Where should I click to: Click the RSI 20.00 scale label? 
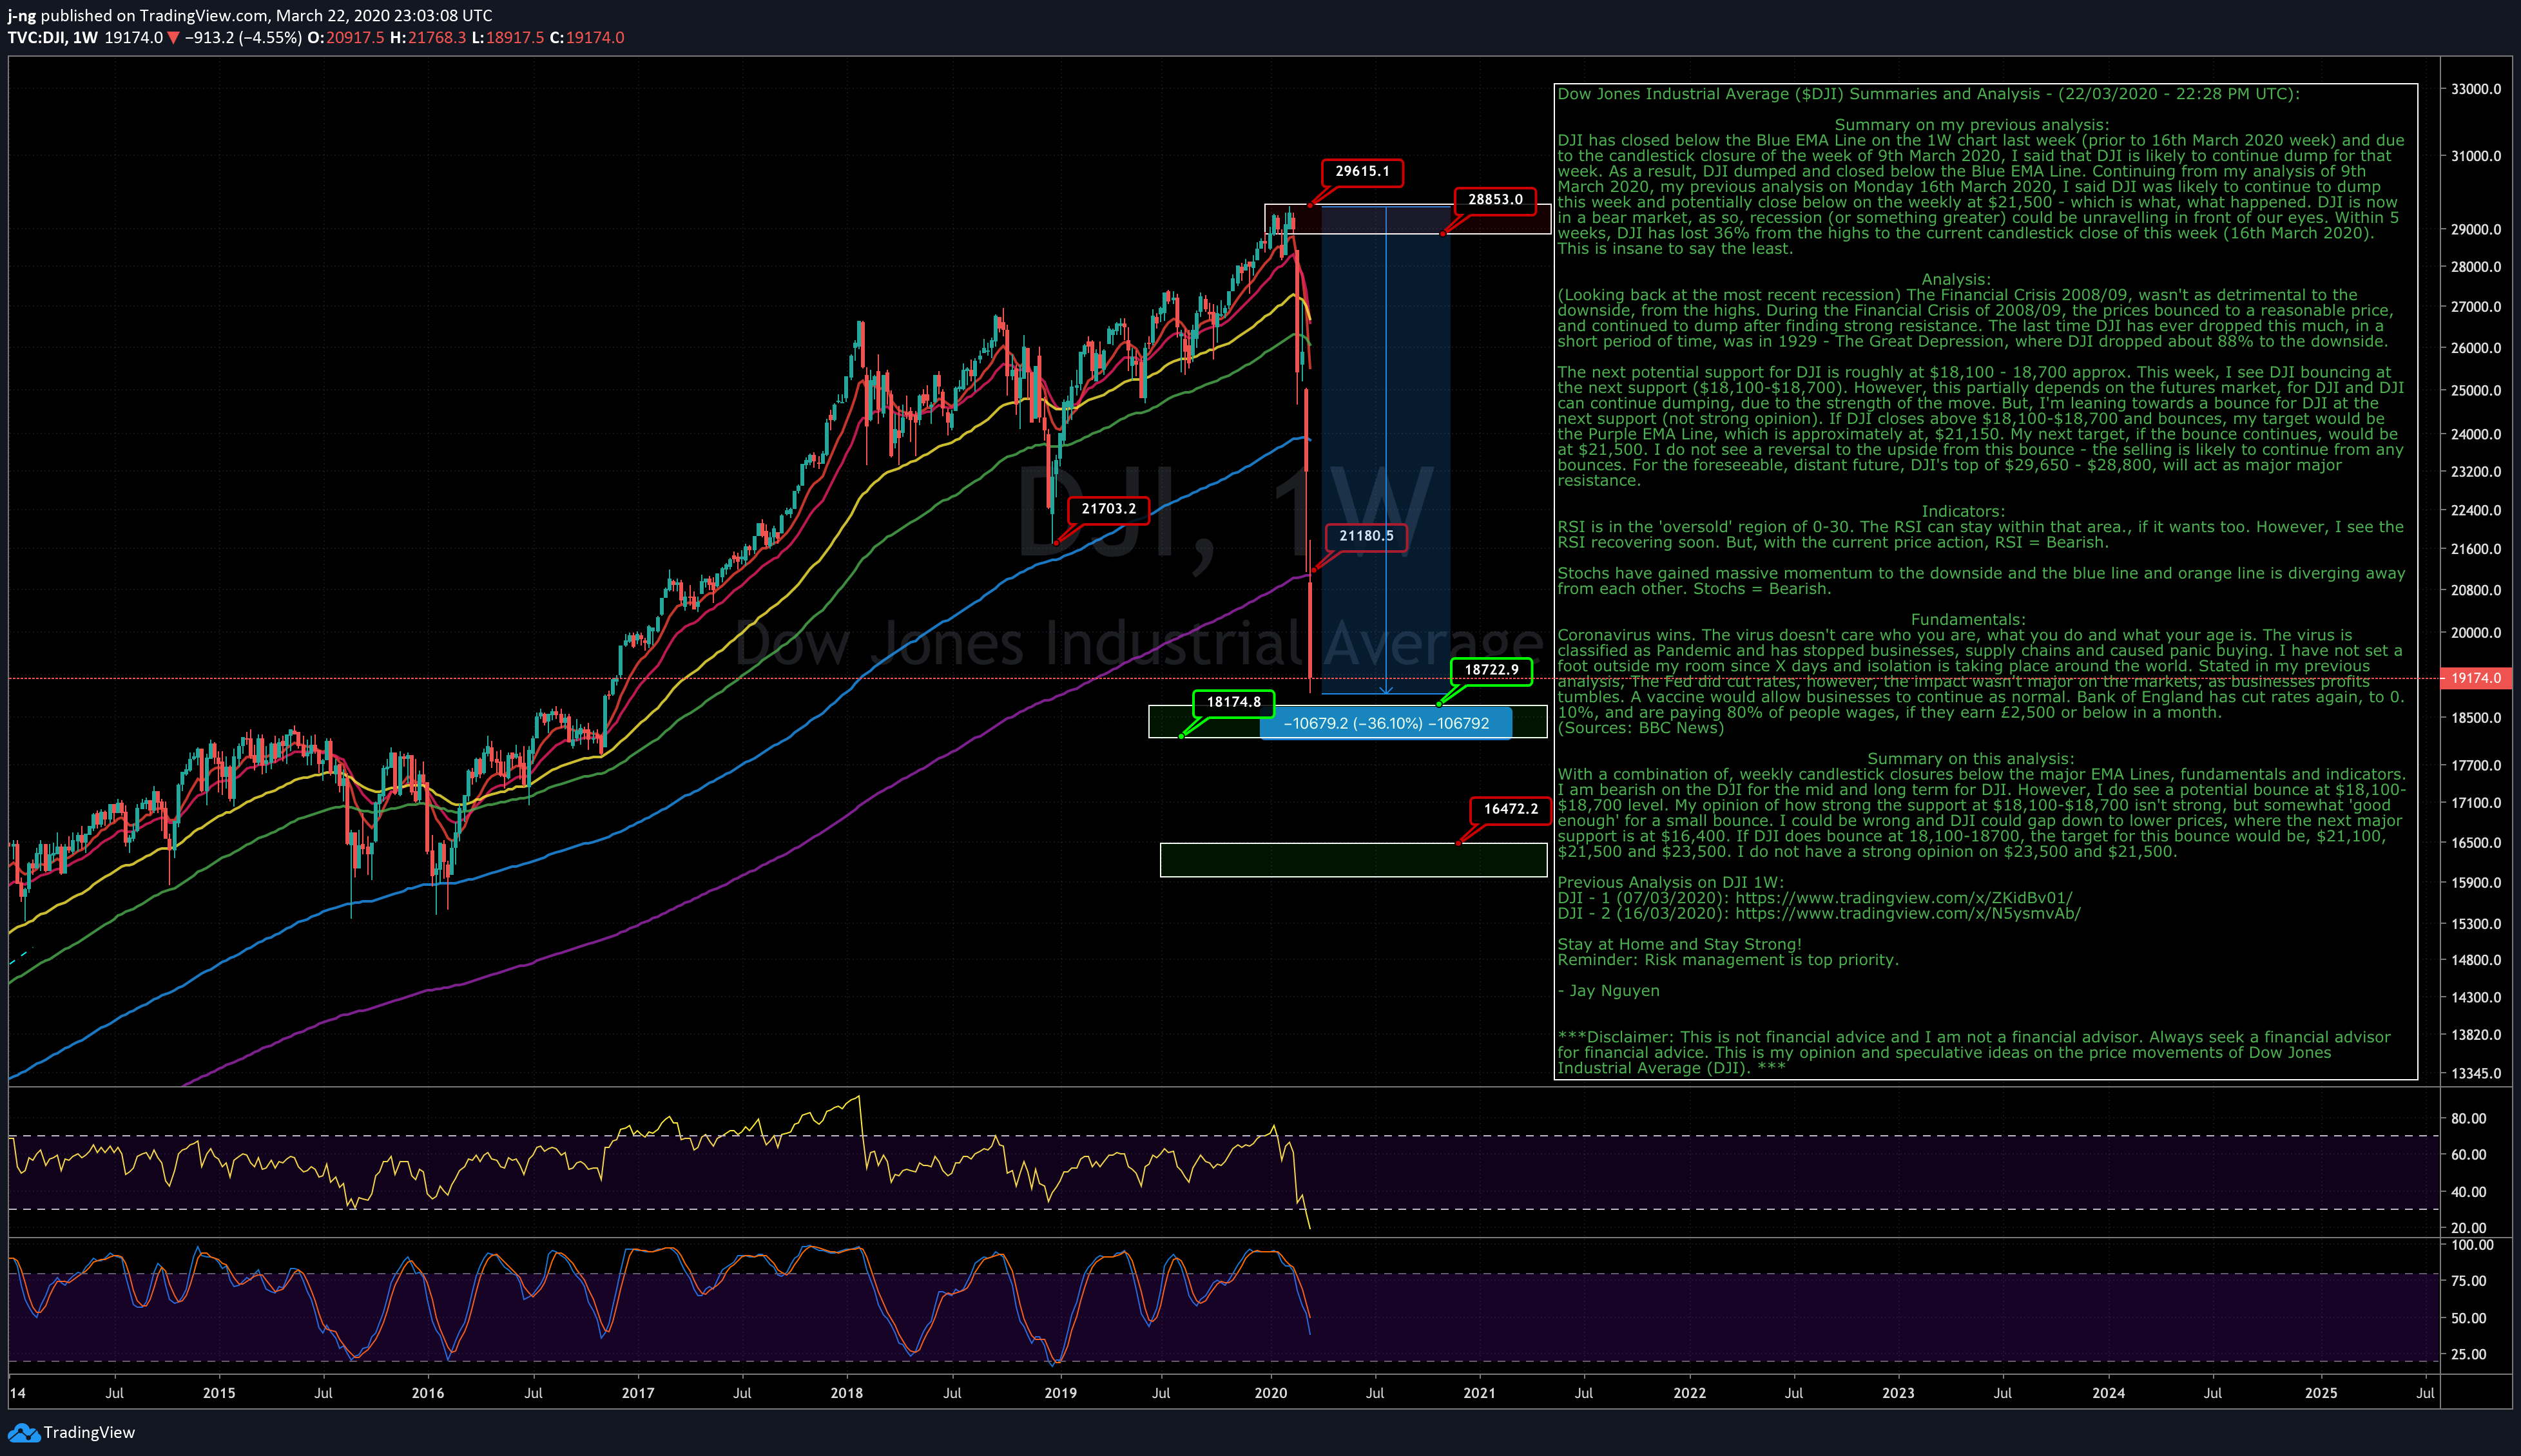[x=2468, y=1227]
